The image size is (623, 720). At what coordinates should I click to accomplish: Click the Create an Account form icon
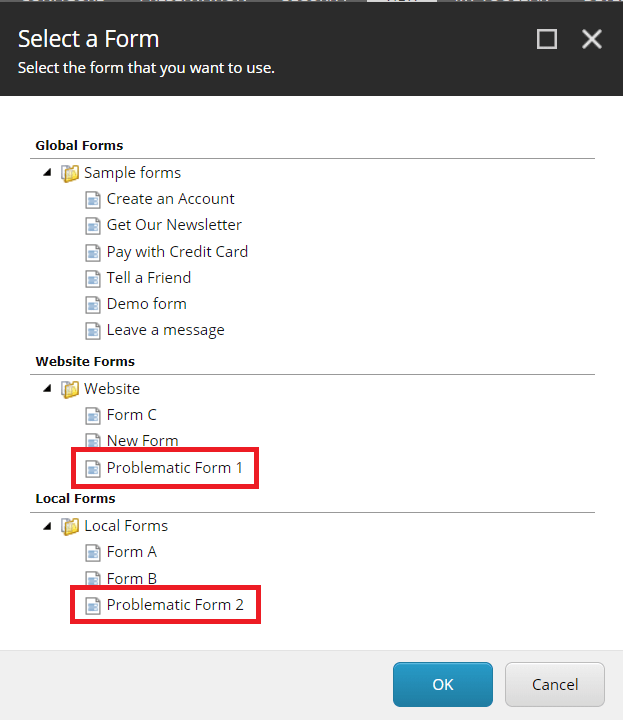click(x=93, y=199)
